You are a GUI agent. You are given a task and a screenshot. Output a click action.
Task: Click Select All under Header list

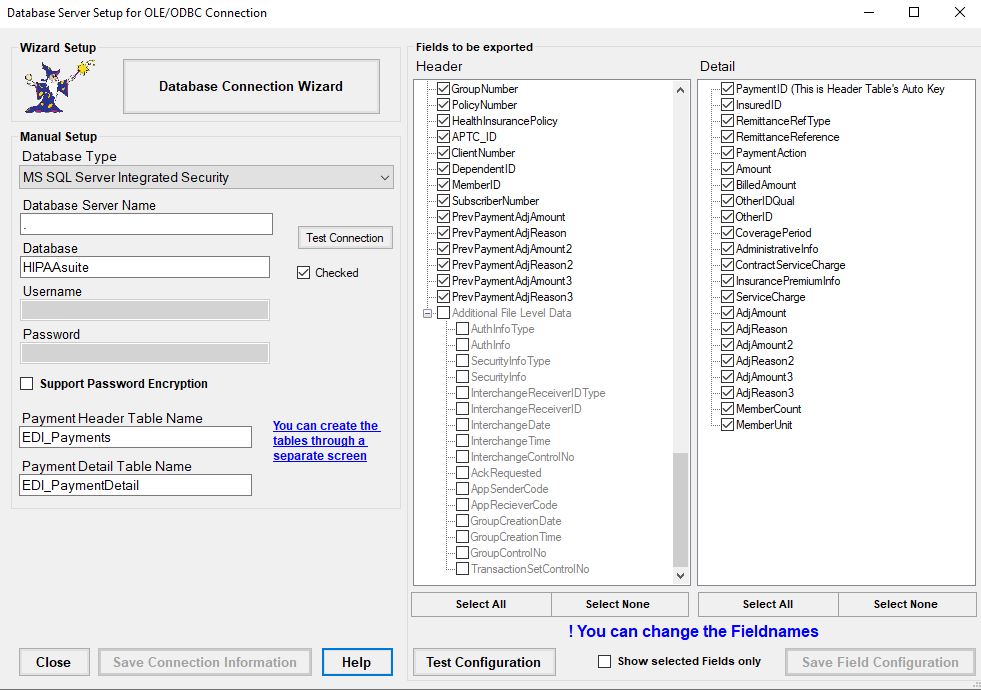481,604
